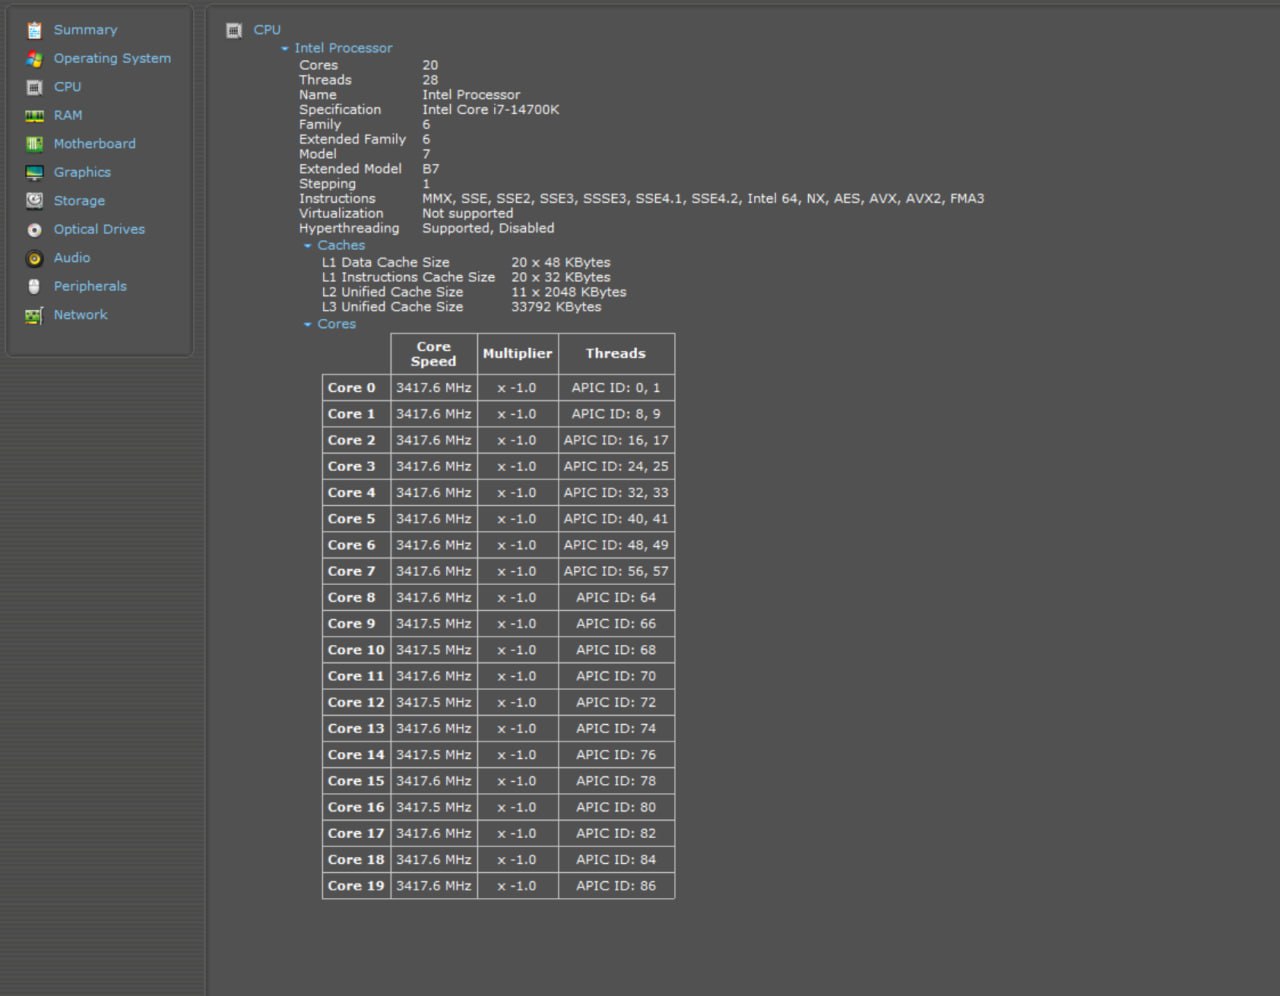The height and width of the screenshot is (996, 1280).
Task: Select the Core 0 row label
Action: tap(352, 388)
